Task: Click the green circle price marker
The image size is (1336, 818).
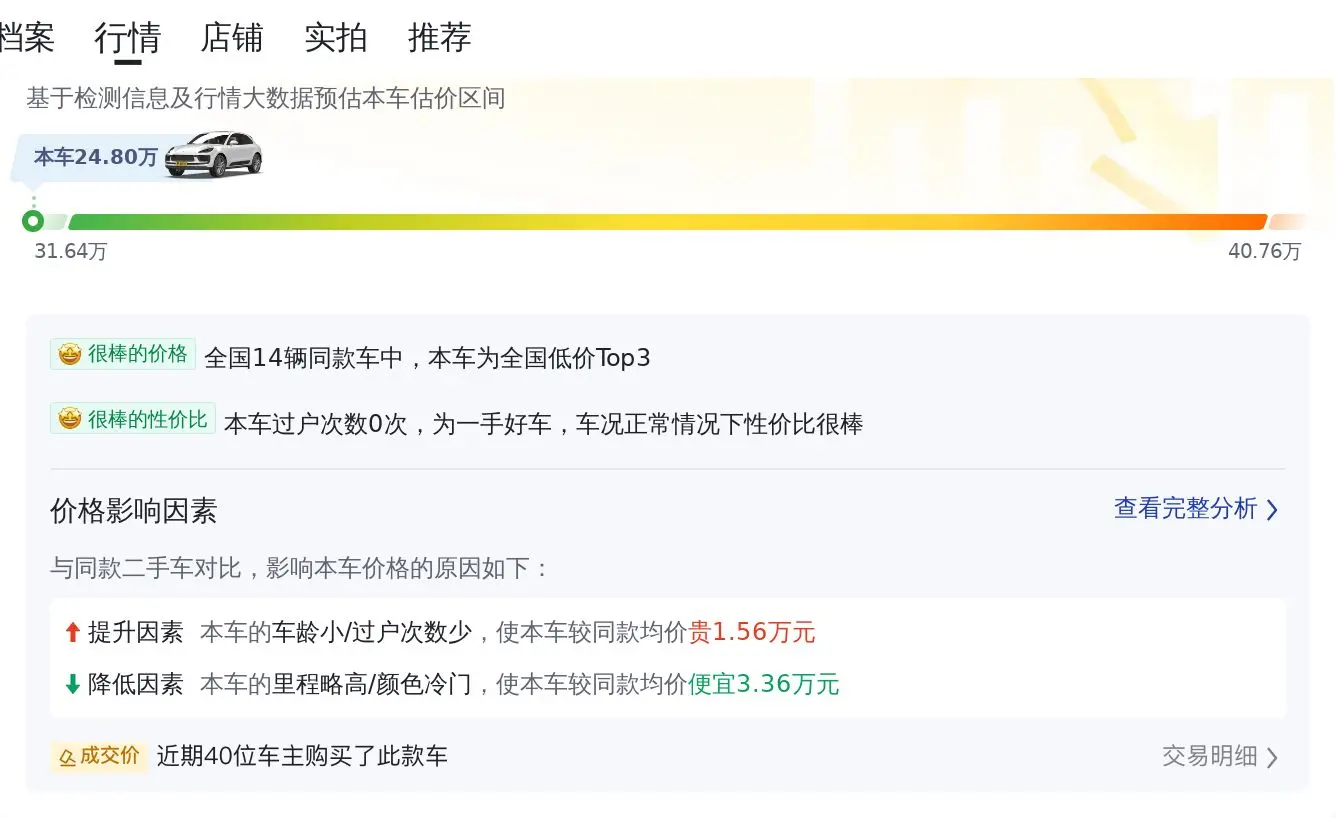Action: pyautogui.click(x=33, y=221)
